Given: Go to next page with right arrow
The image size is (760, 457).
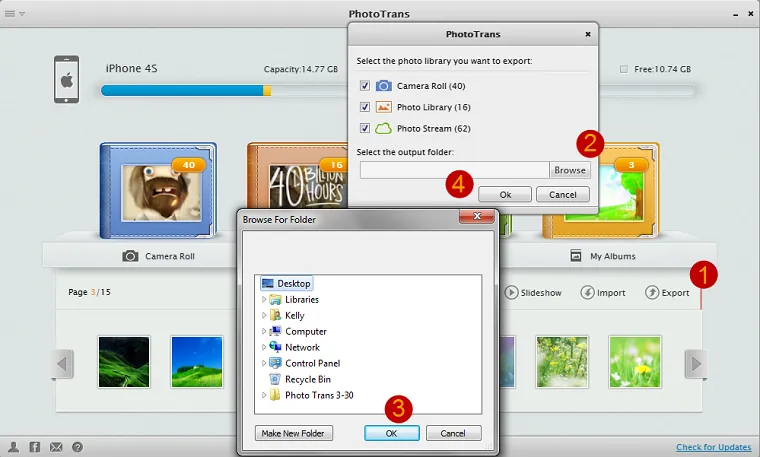Looking at the screenshot, I should [696, 363].
